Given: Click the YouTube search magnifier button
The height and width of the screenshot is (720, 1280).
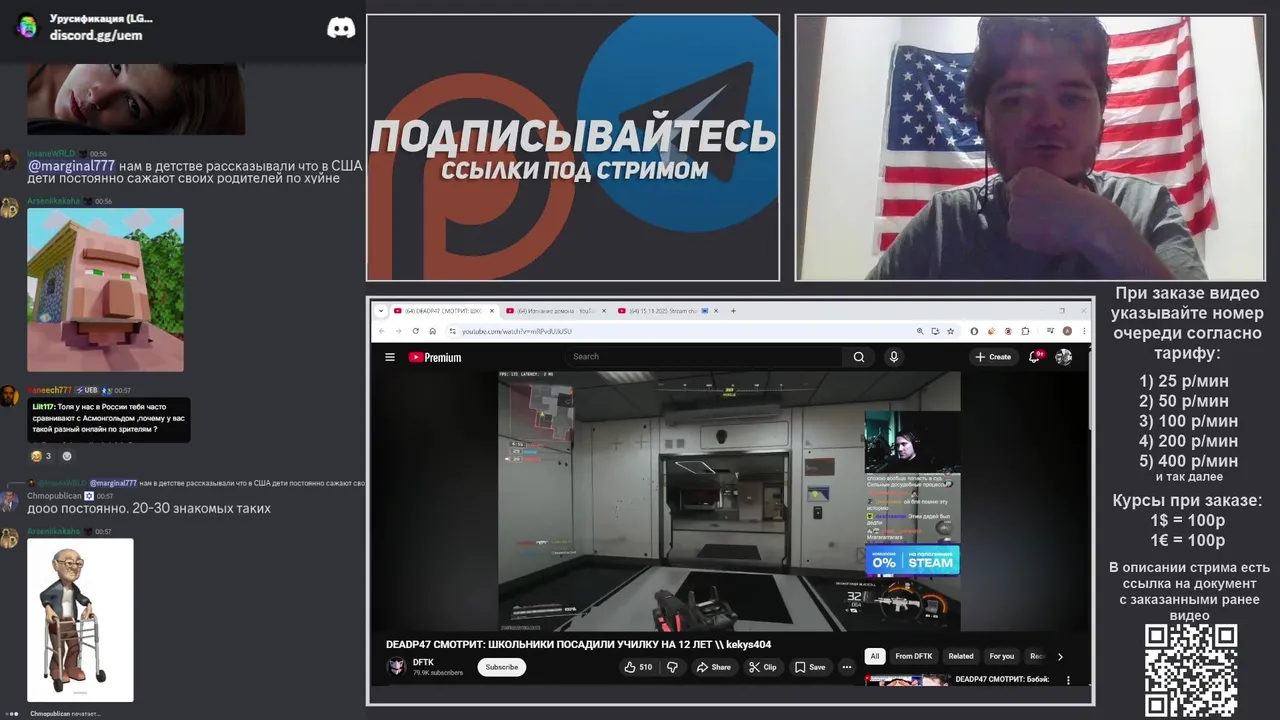Looking at the screenshot, I should pos(859,357).
